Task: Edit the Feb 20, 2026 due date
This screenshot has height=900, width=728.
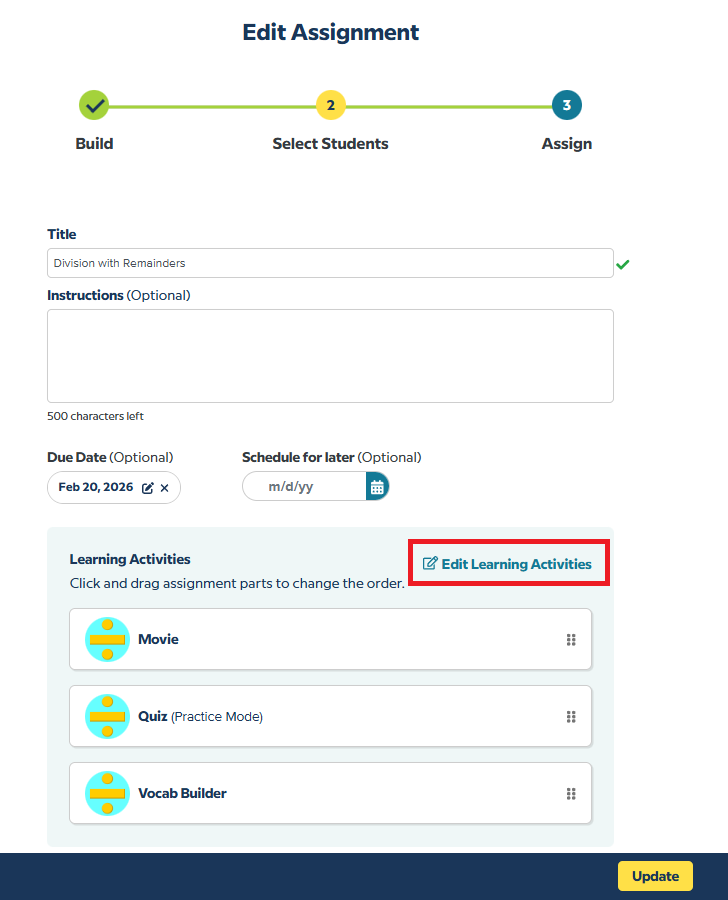Action: (148, 488)
